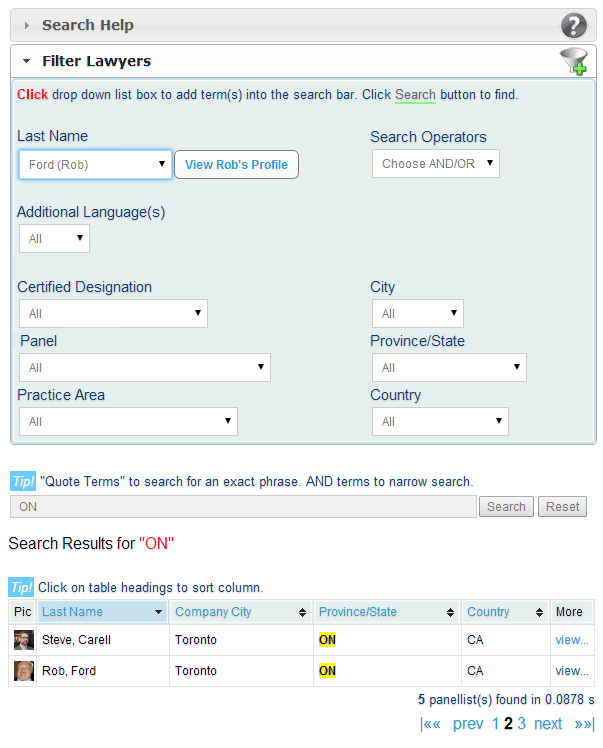
Task: Sort Country column arrows icon
Action: tap(539, 613)
